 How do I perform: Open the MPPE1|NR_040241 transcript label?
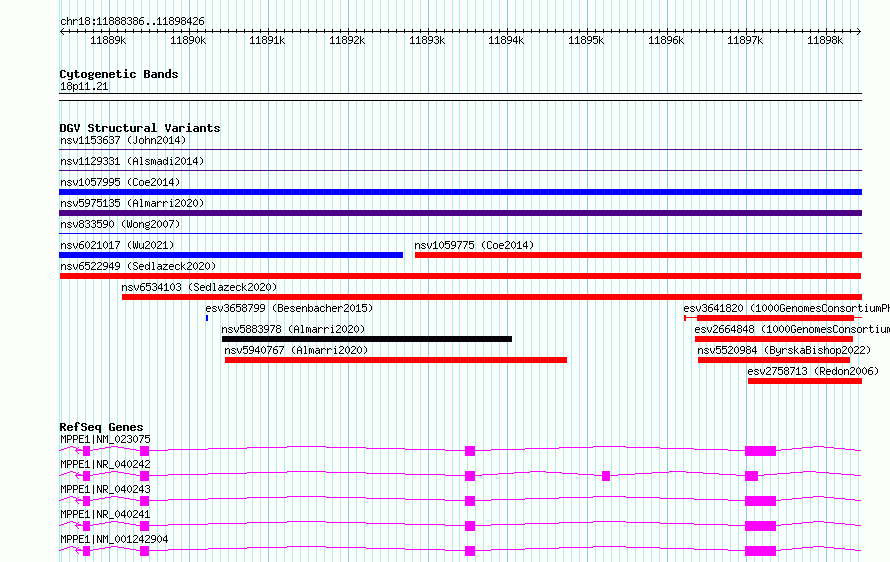click(x=106, y=514)
